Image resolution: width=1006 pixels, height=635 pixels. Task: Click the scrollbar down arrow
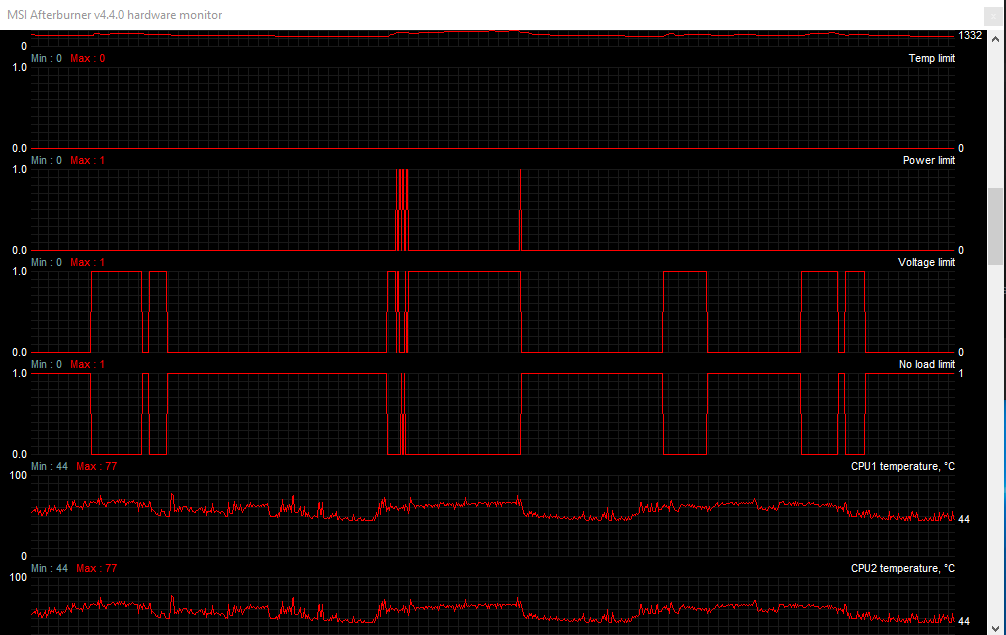(x=995, y=628)
